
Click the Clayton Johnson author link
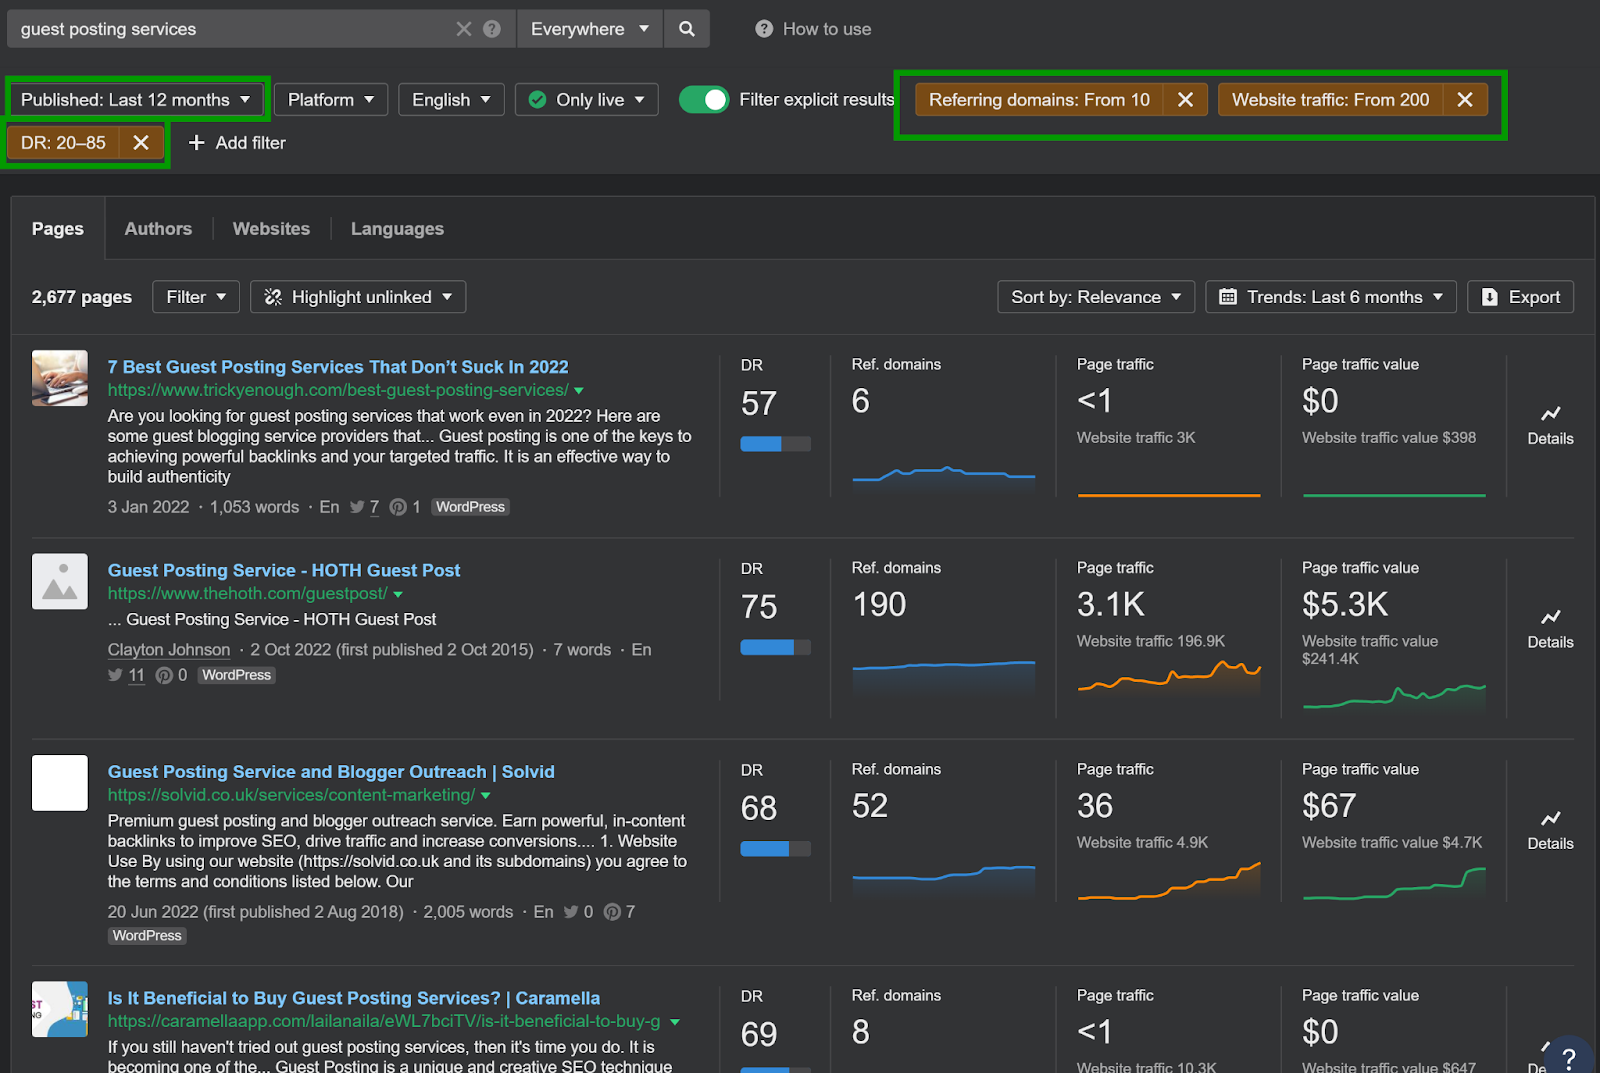[169, 650]
